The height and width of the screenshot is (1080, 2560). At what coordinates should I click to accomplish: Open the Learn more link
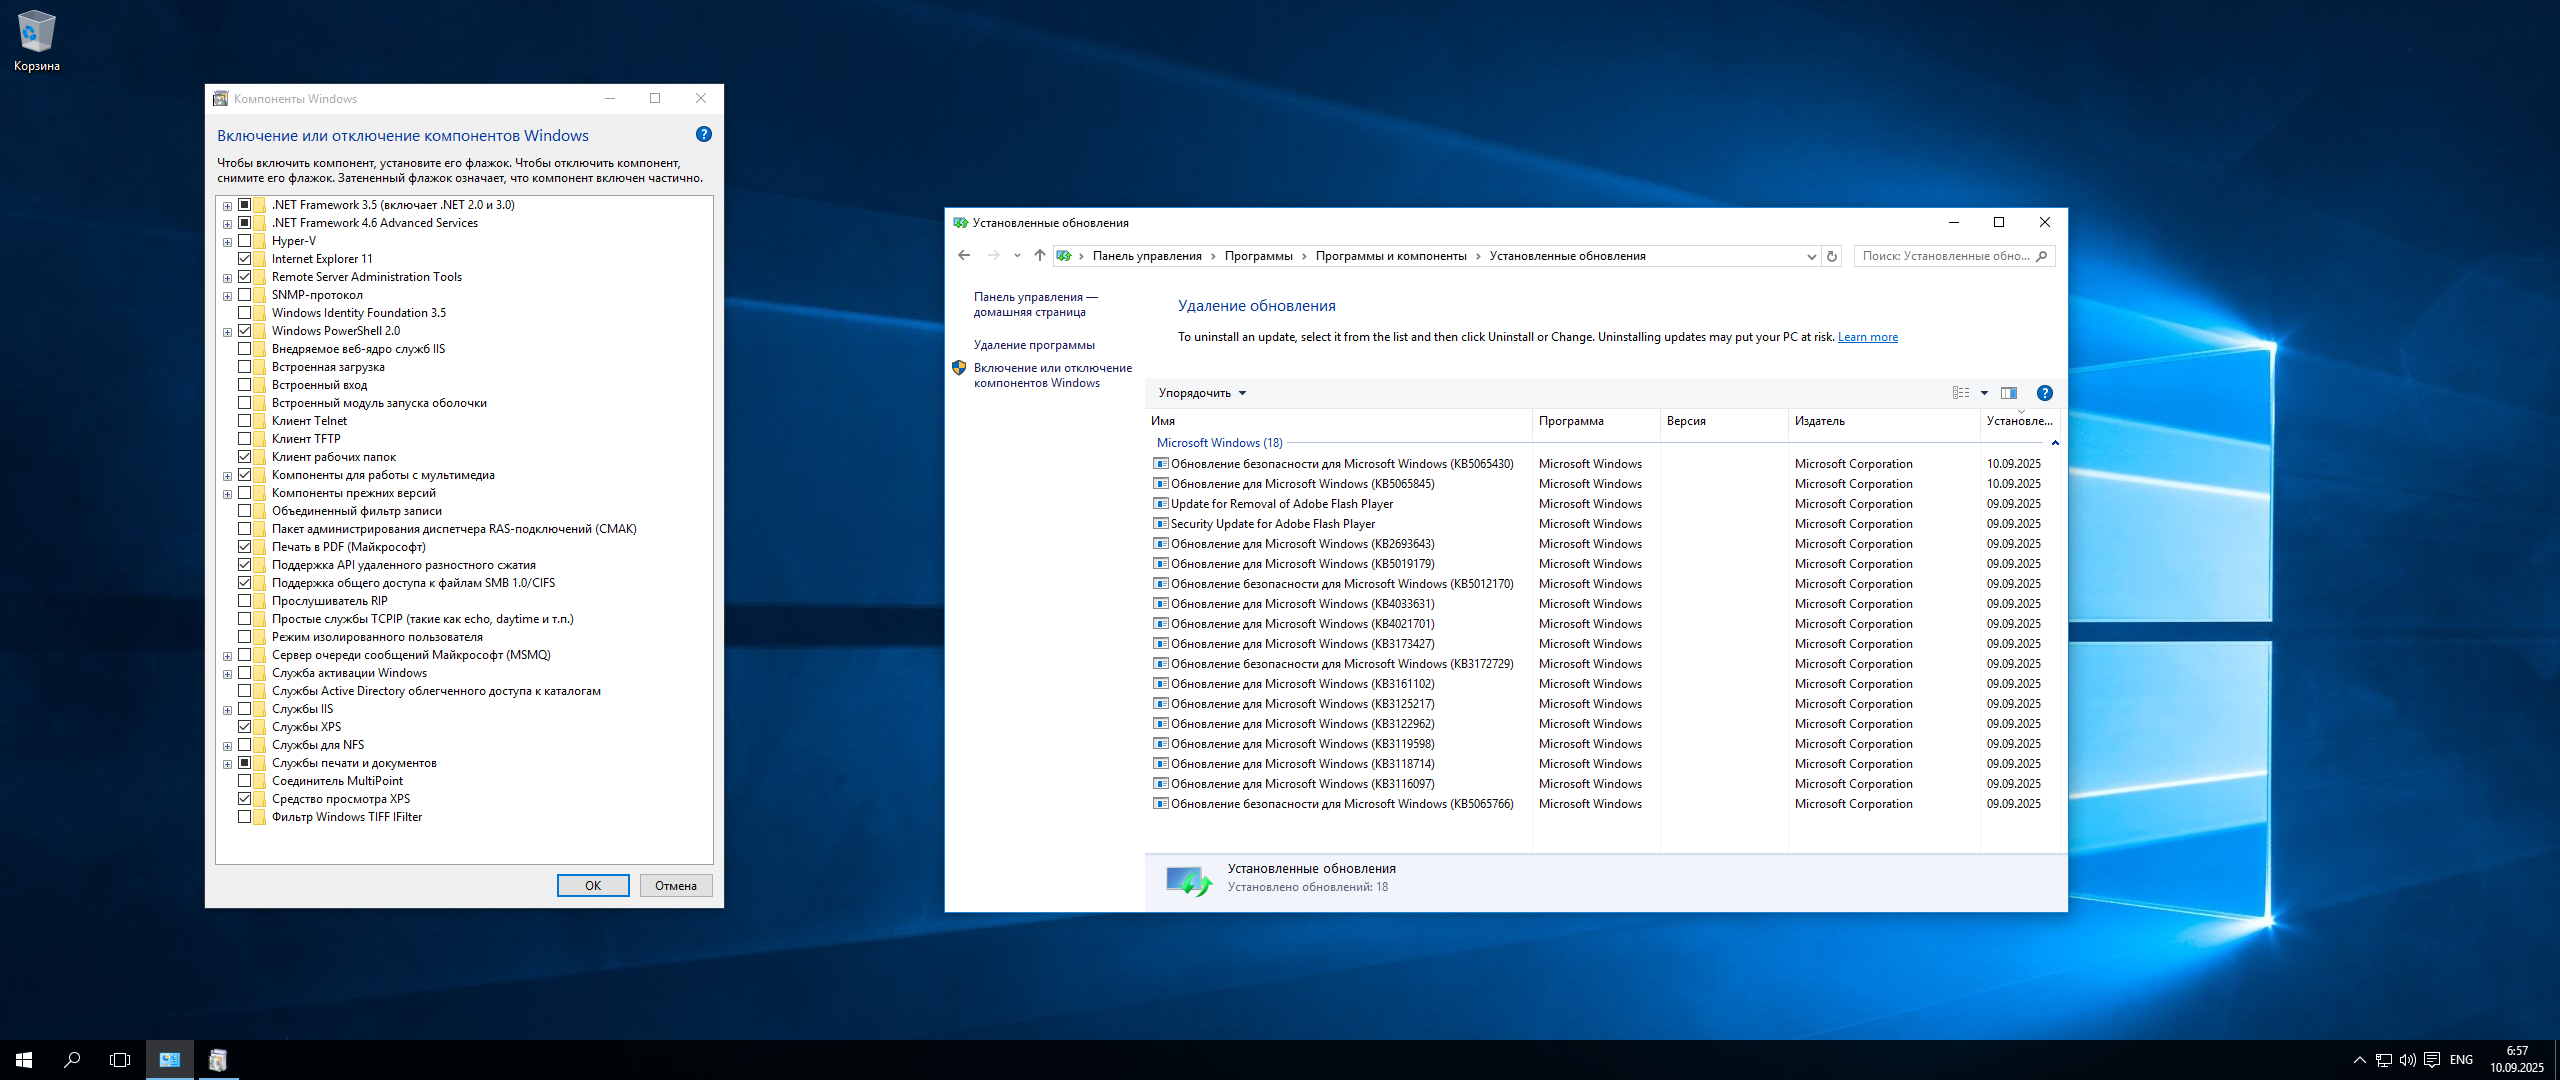[x=1867, y=337]
